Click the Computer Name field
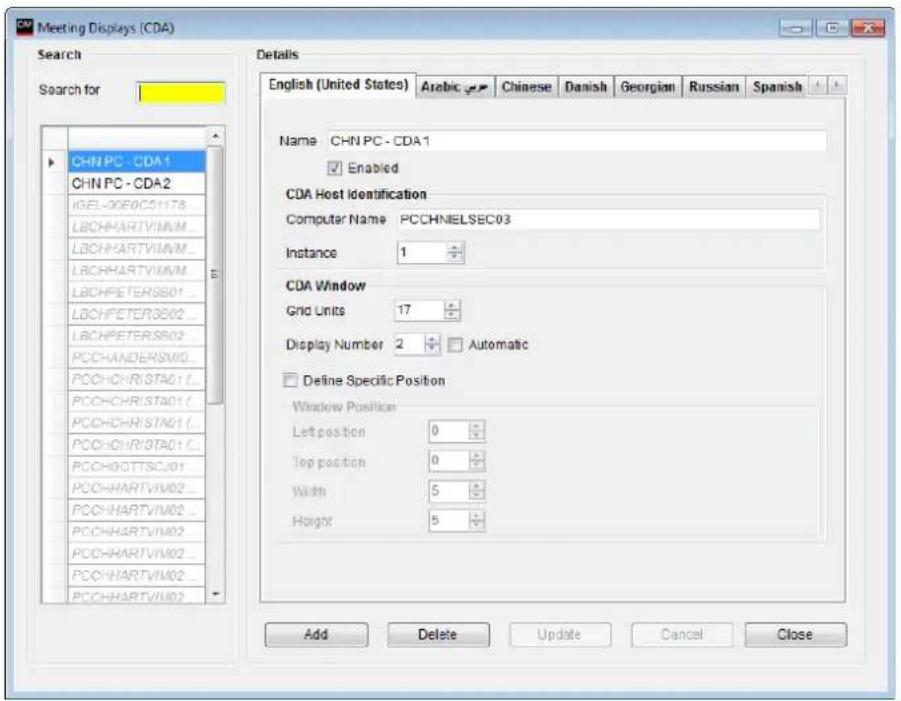 [x=609, y=219]
